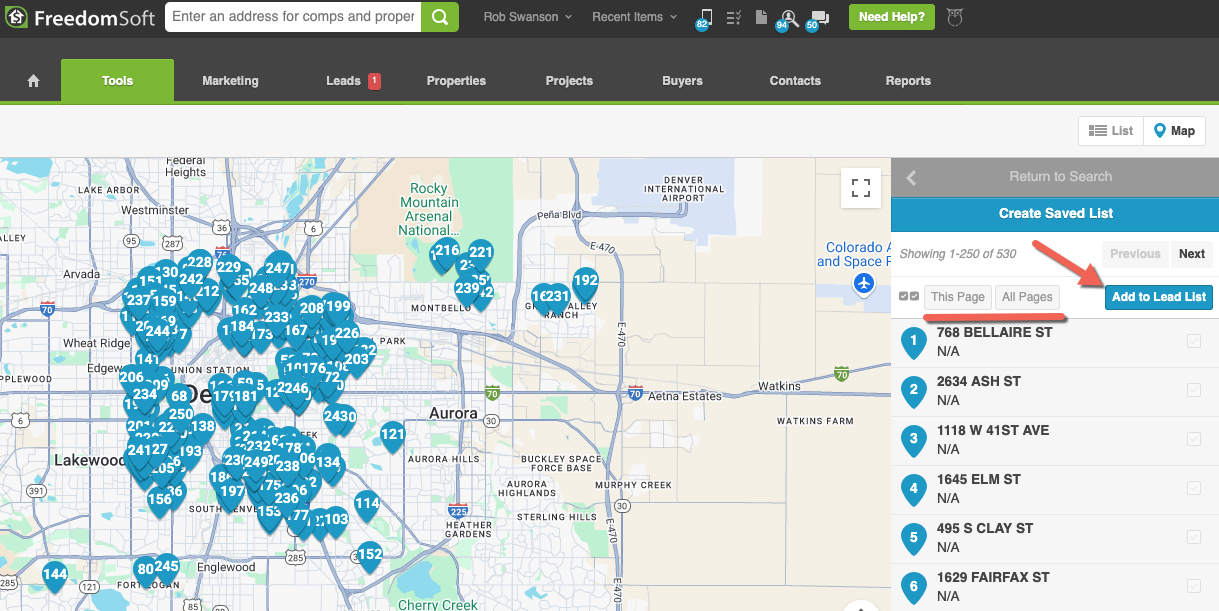Click map pin number 121

(x=393, y=436)
